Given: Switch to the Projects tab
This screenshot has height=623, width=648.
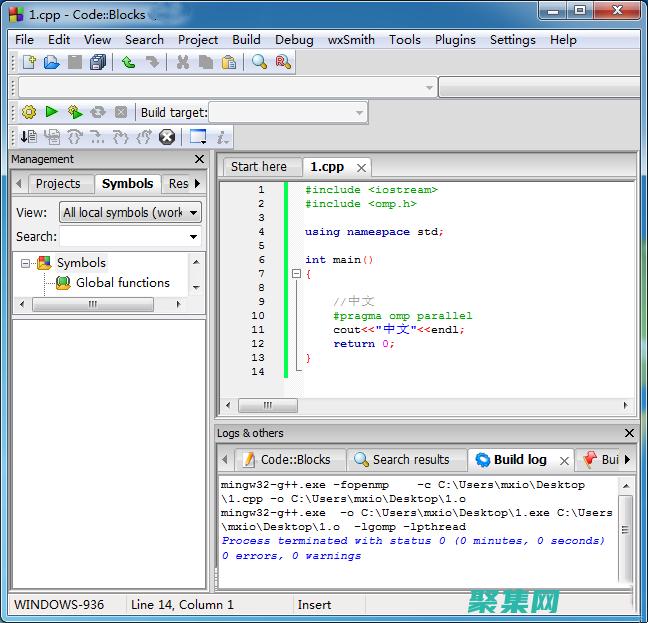Looking at the screenshot, I should pyautogui.click(x=57, y=183).
